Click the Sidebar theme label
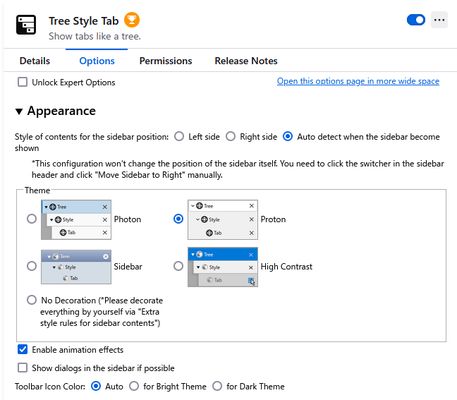 (x=128, y=267)
